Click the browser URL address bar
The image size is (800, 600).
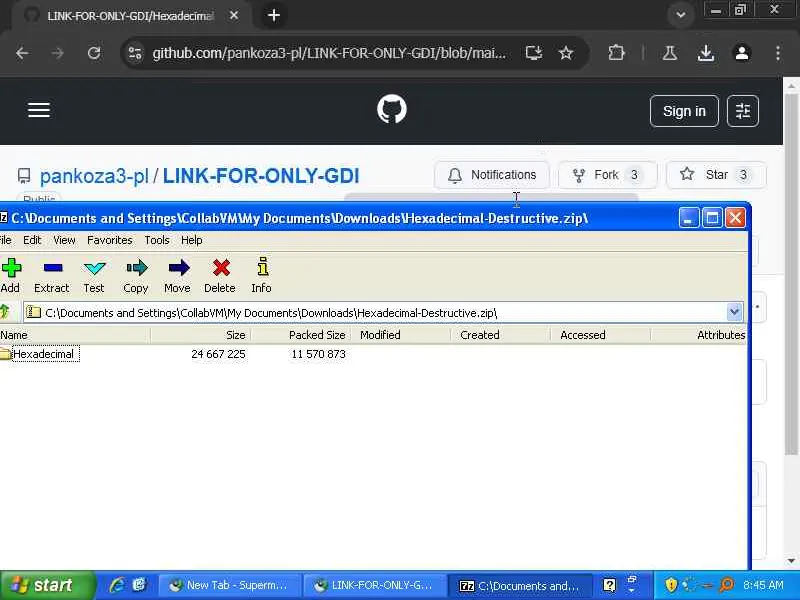click(329, 53)
